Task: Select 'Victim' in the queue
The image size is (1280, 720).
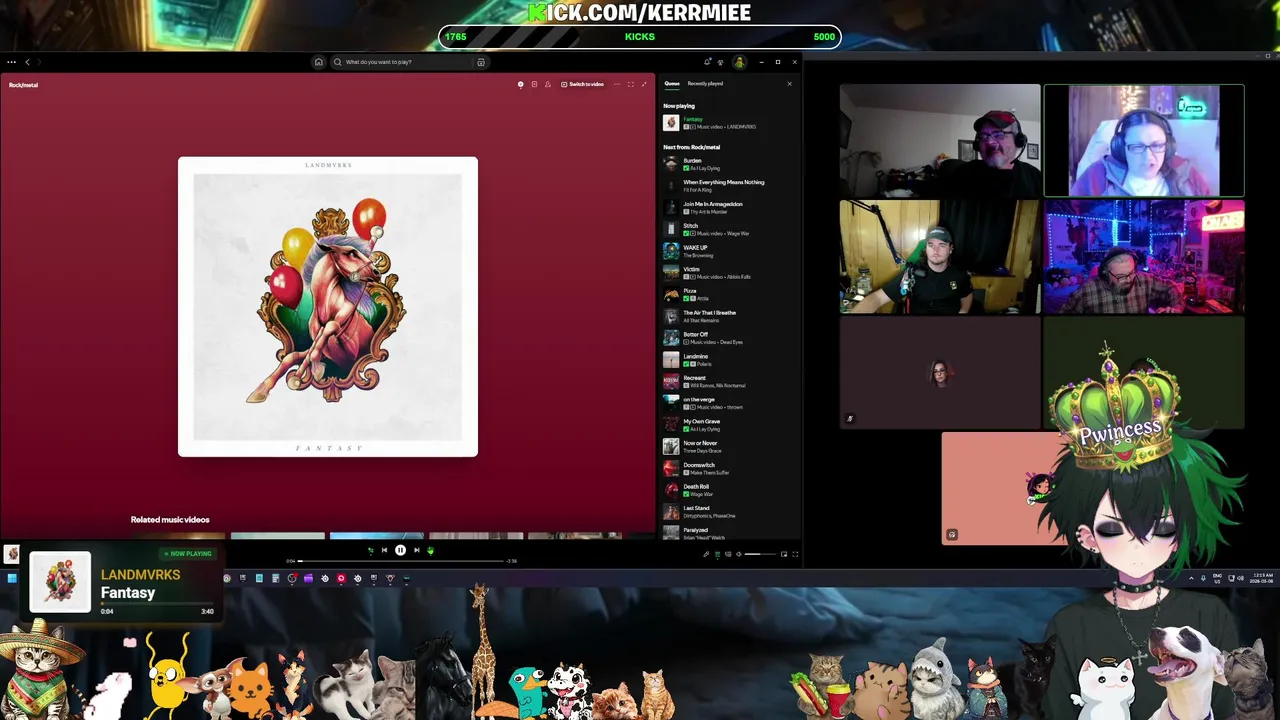Action: tap(730, 273)
